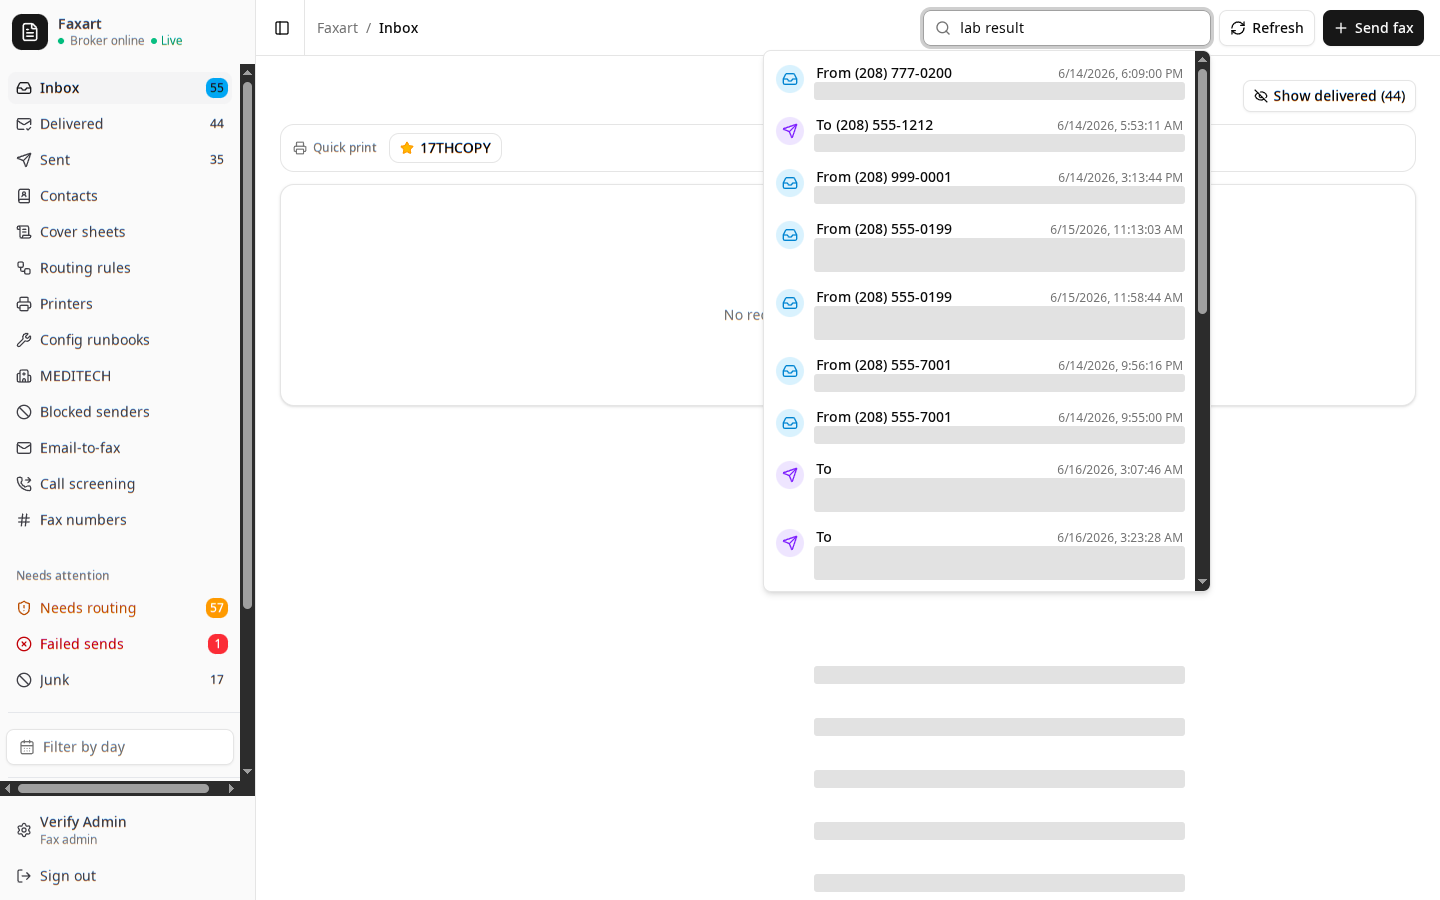Click the sidebar horizontal scrollbar thumb
The height and width of the screenshot is (900, 1440).
pyautogui.click(x=113, y=788)
